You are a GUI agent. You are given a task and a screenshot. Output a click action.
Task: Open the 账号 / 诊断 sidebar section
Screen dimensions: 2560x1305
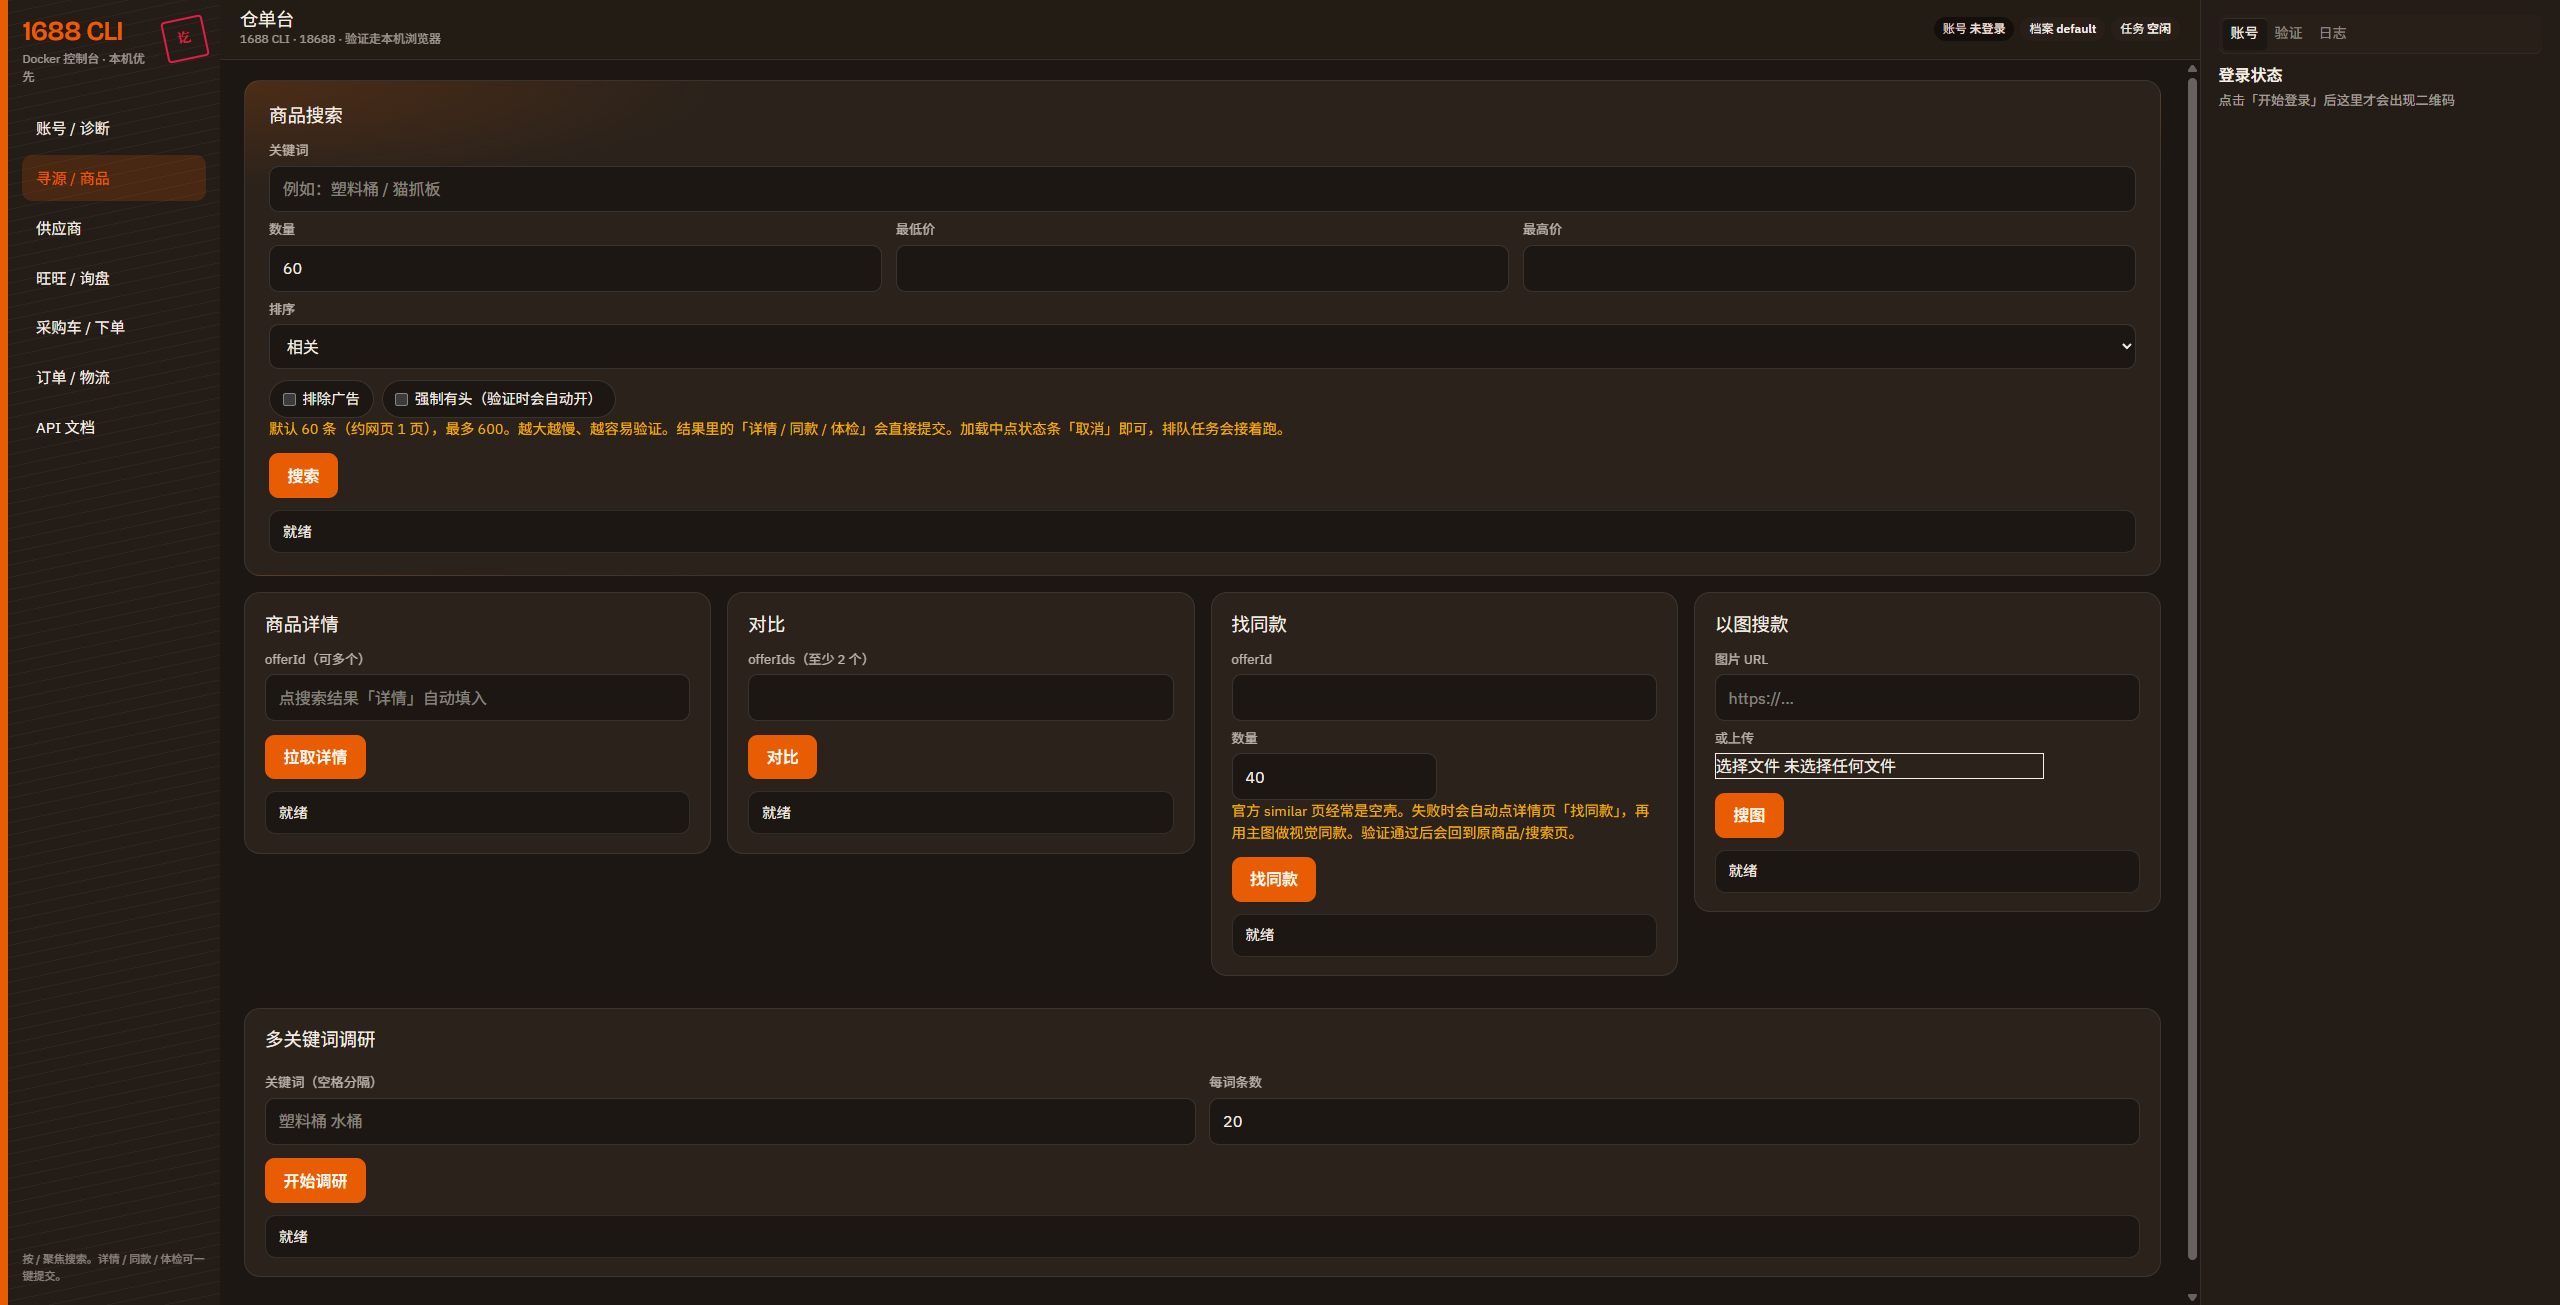pos(113,128)
